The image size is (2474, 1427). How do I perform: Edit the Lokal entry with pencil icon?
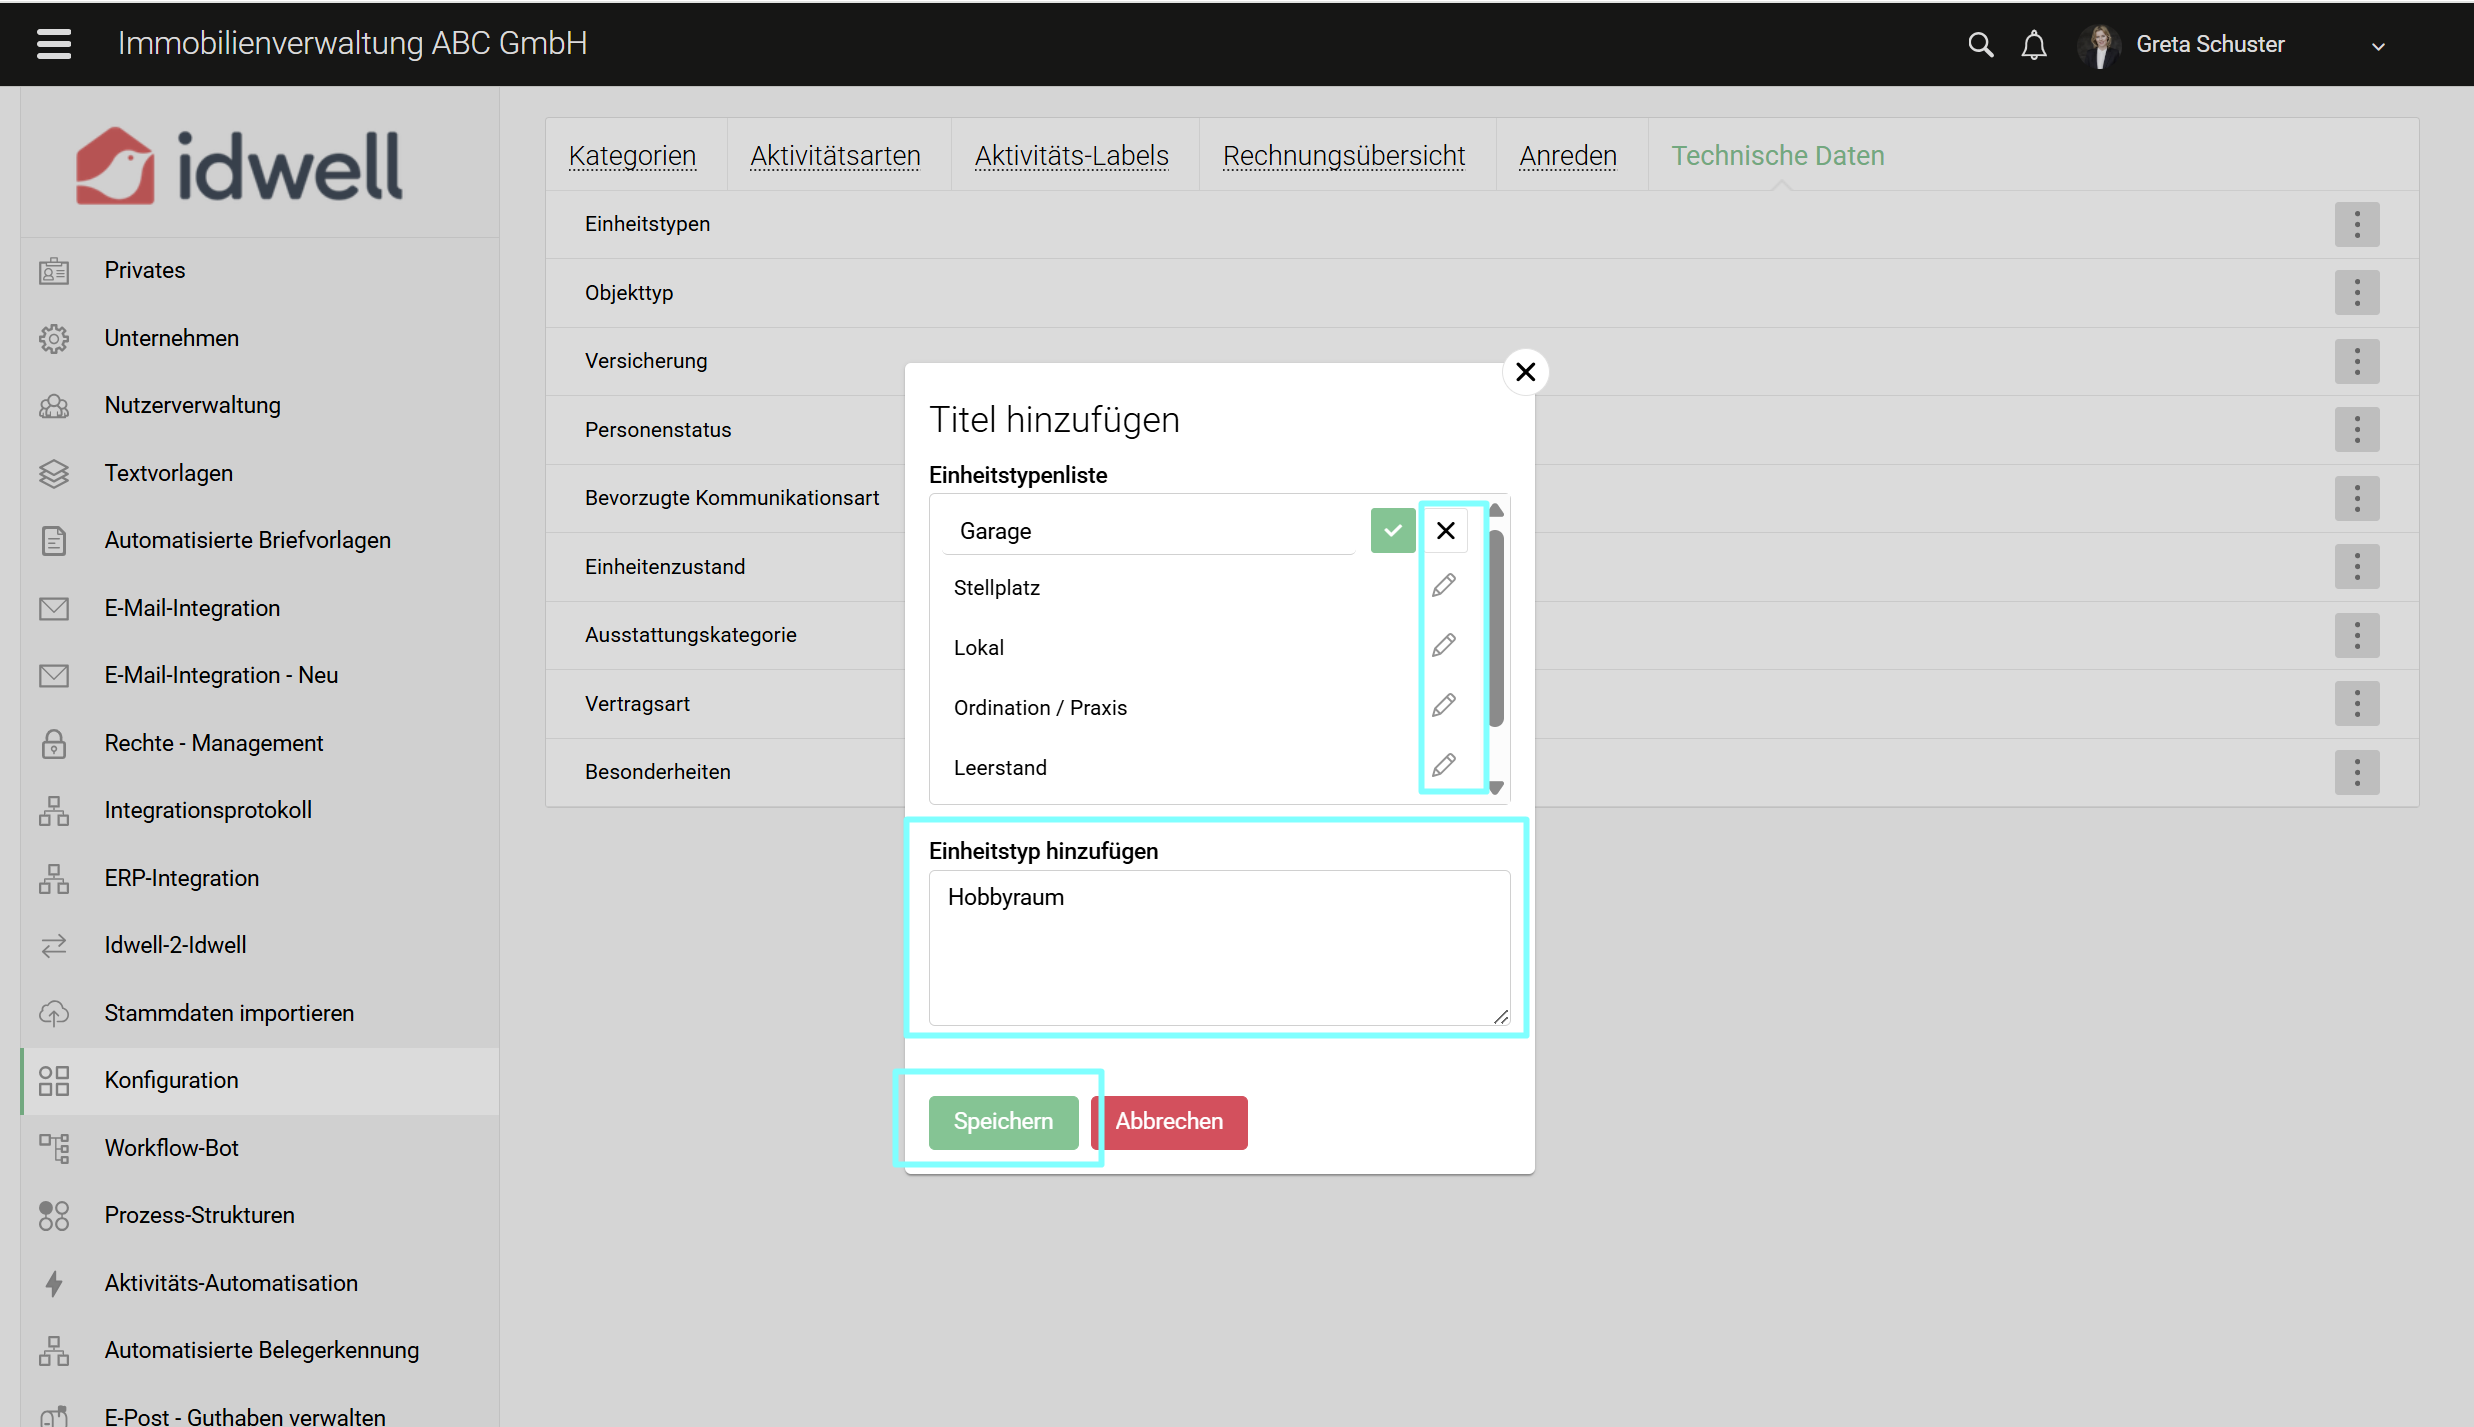[1443, 646]
